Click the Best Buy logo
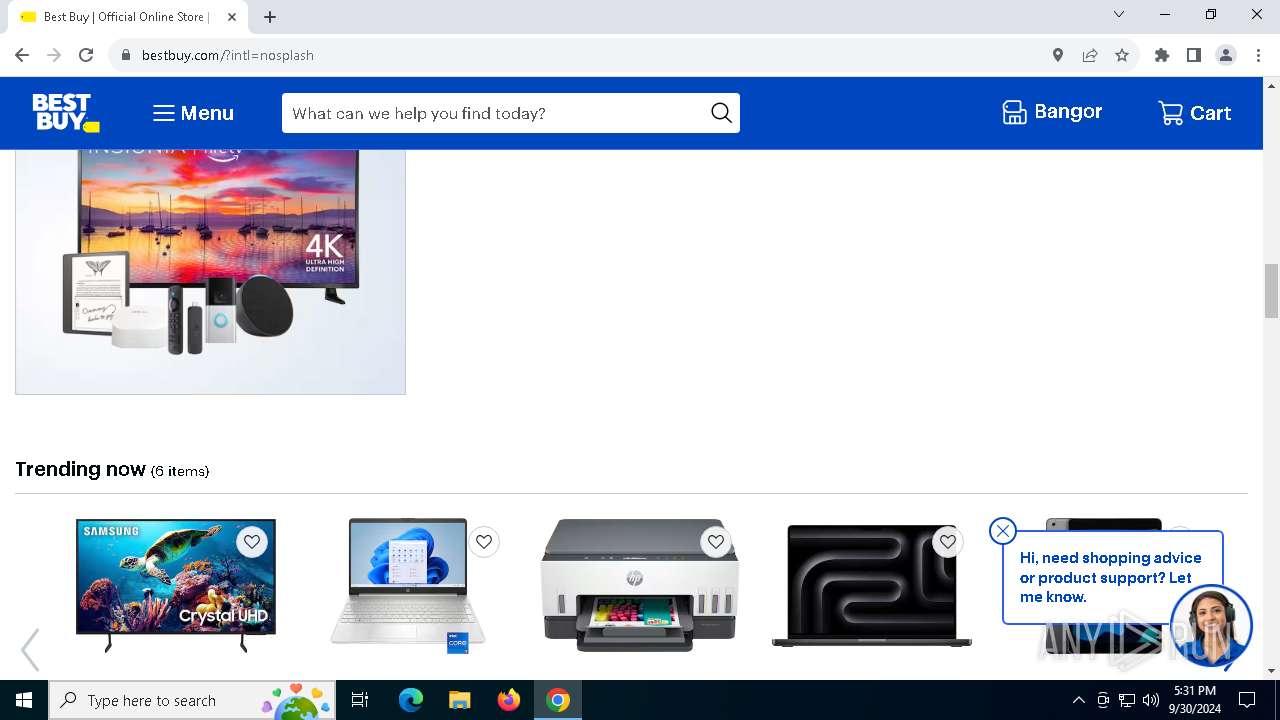Screen dimensions: 1280x720 66,113
